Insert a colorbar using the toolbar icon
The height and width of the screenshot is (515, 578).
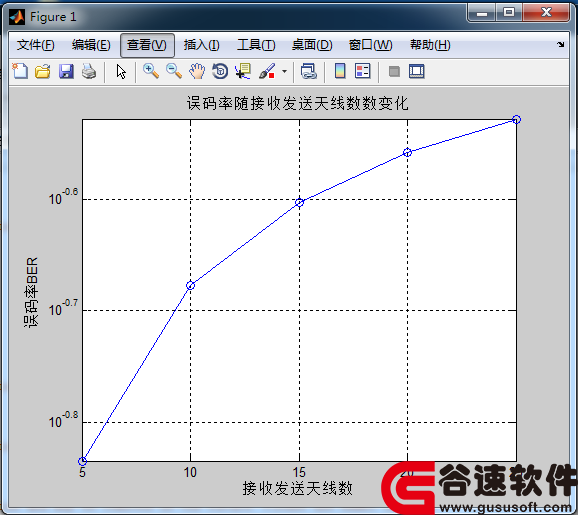[x=340, y=71]
